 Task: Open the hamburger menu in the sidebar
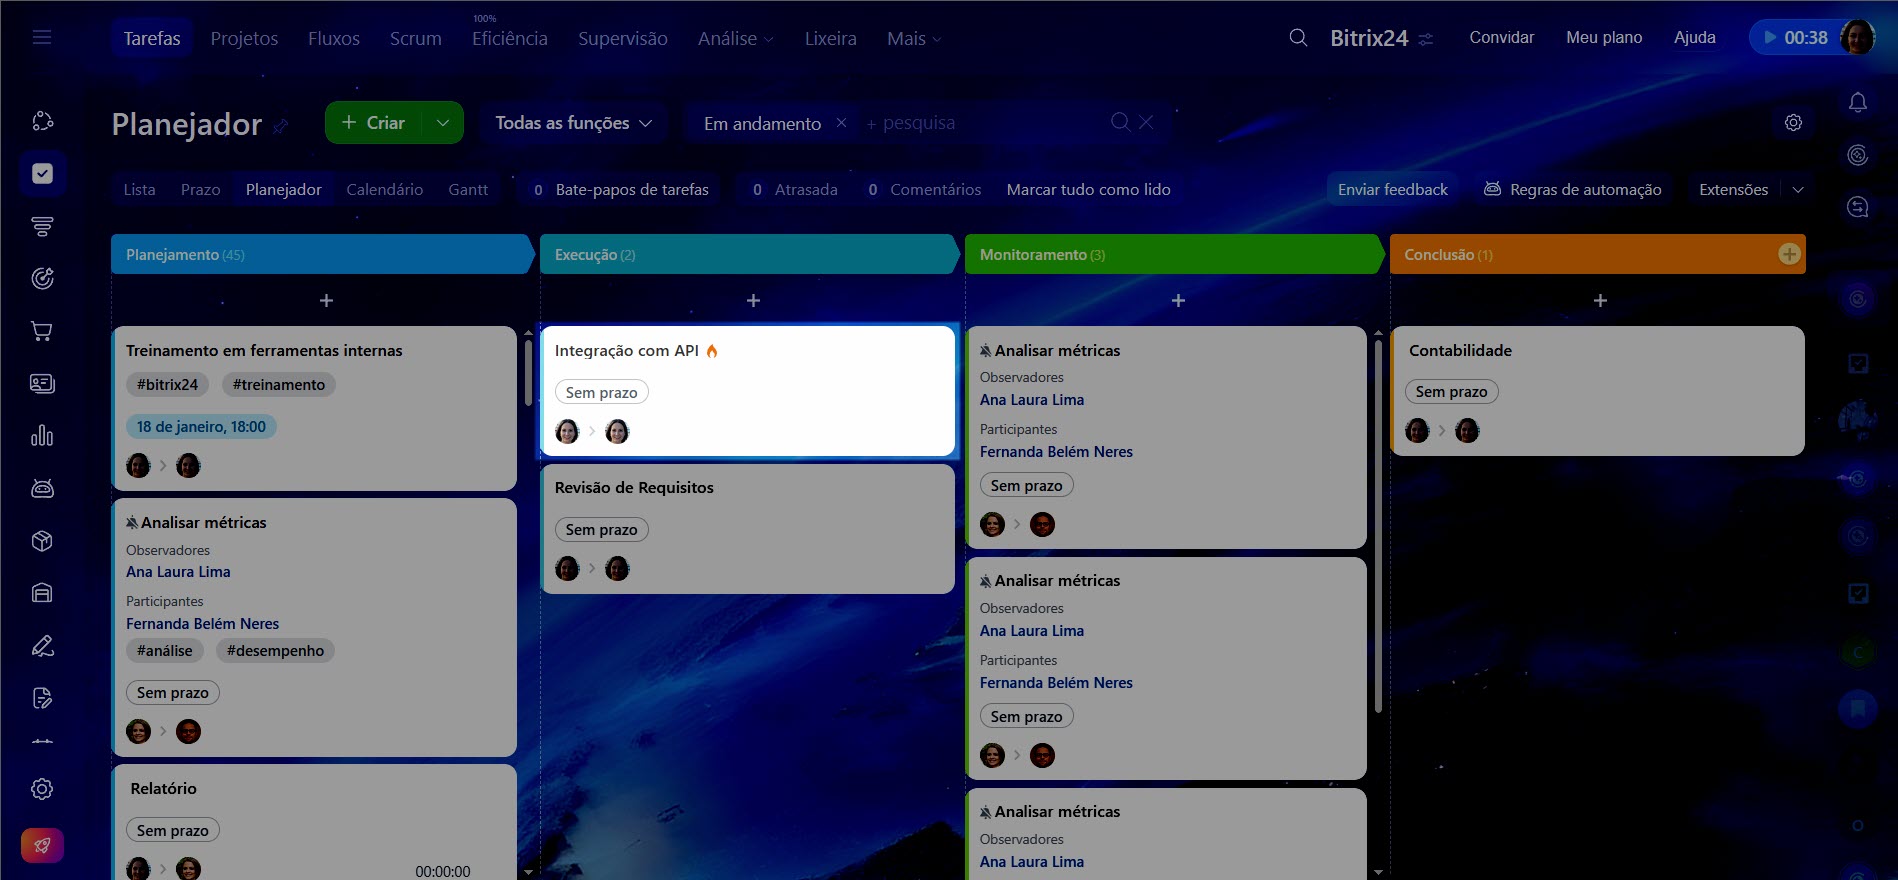[x=42, y=37]
